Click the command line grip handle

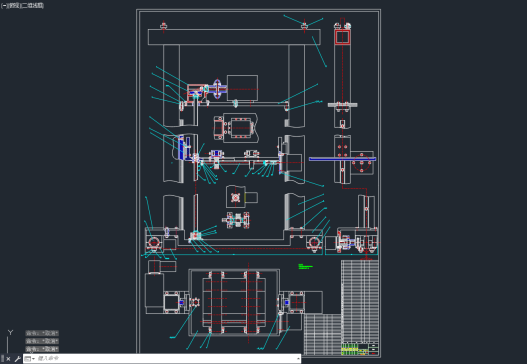2,359
